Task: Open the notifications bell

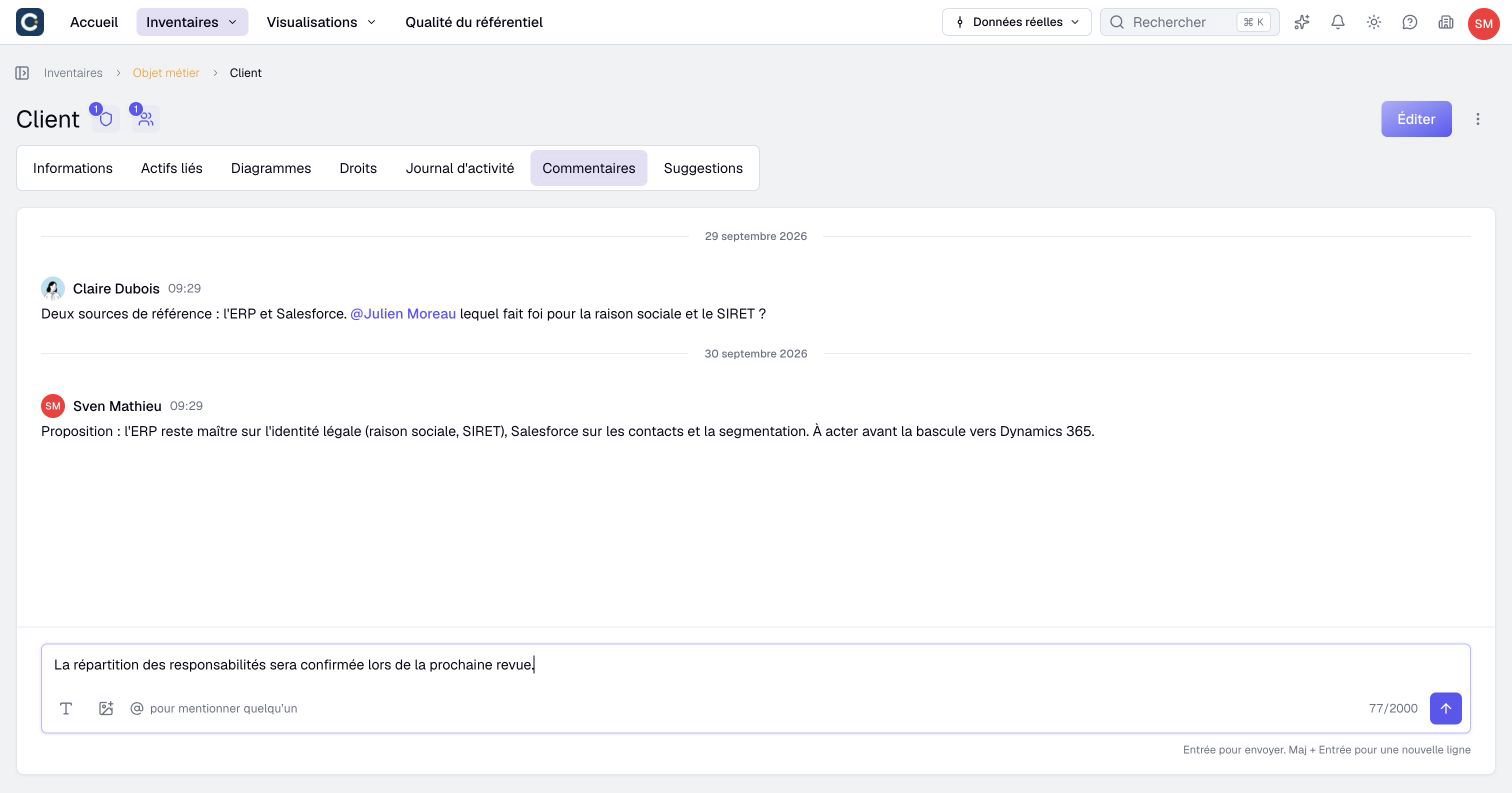Action: click(1338, 22)
